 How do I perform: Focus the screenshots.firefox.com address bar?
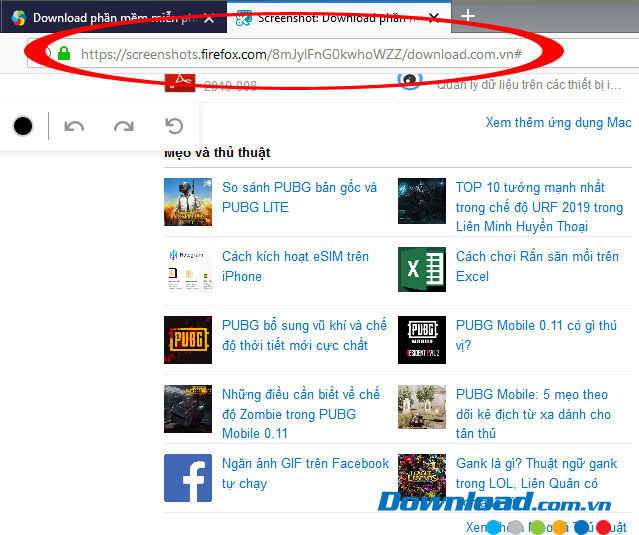pyautogui.click(x=301, y=54)
